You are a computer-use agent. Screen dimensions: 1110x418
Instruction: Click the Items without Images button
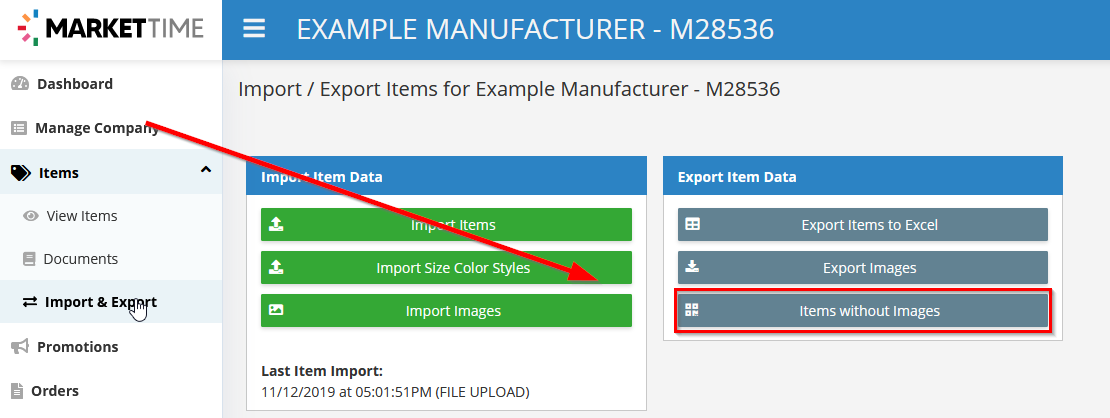[x=862, y=310]
